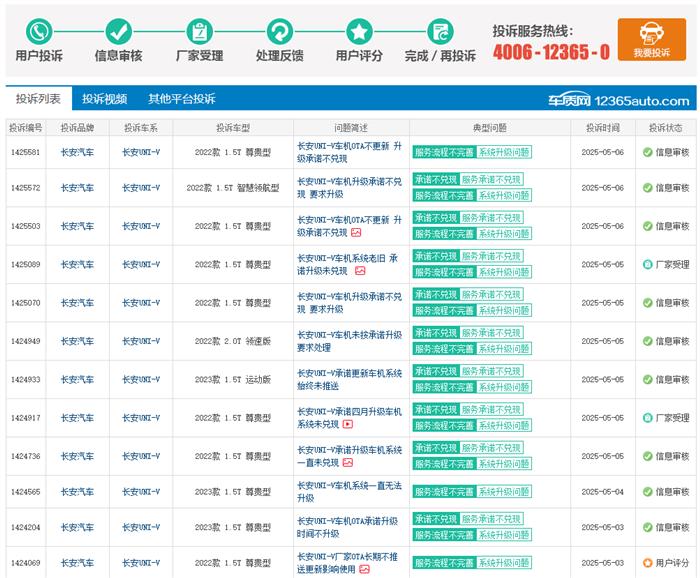700x578 pixels.
Task: Click 承诺不兑现 tag in row 1424204
Action: (436, 519)
